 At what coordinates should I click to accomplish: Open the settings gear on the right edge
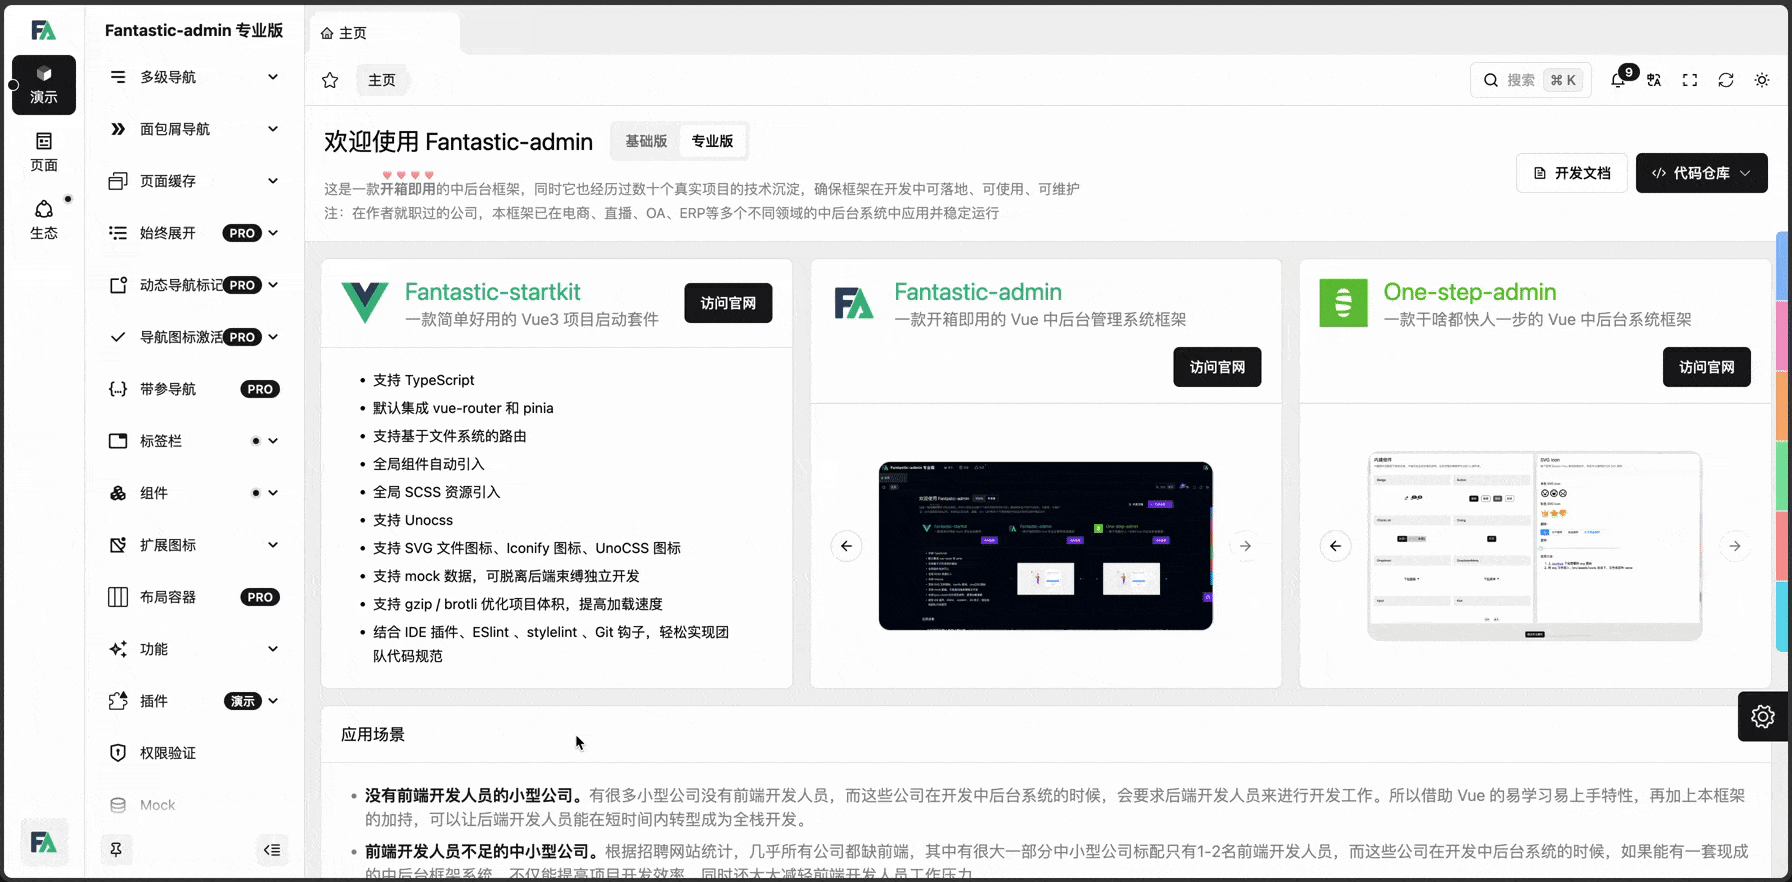point(1762,716)
